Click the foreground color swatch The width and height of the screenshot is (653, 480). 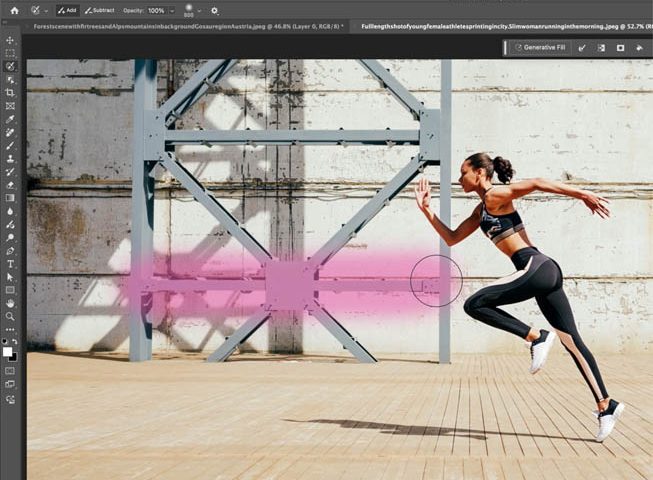point(8,352)
